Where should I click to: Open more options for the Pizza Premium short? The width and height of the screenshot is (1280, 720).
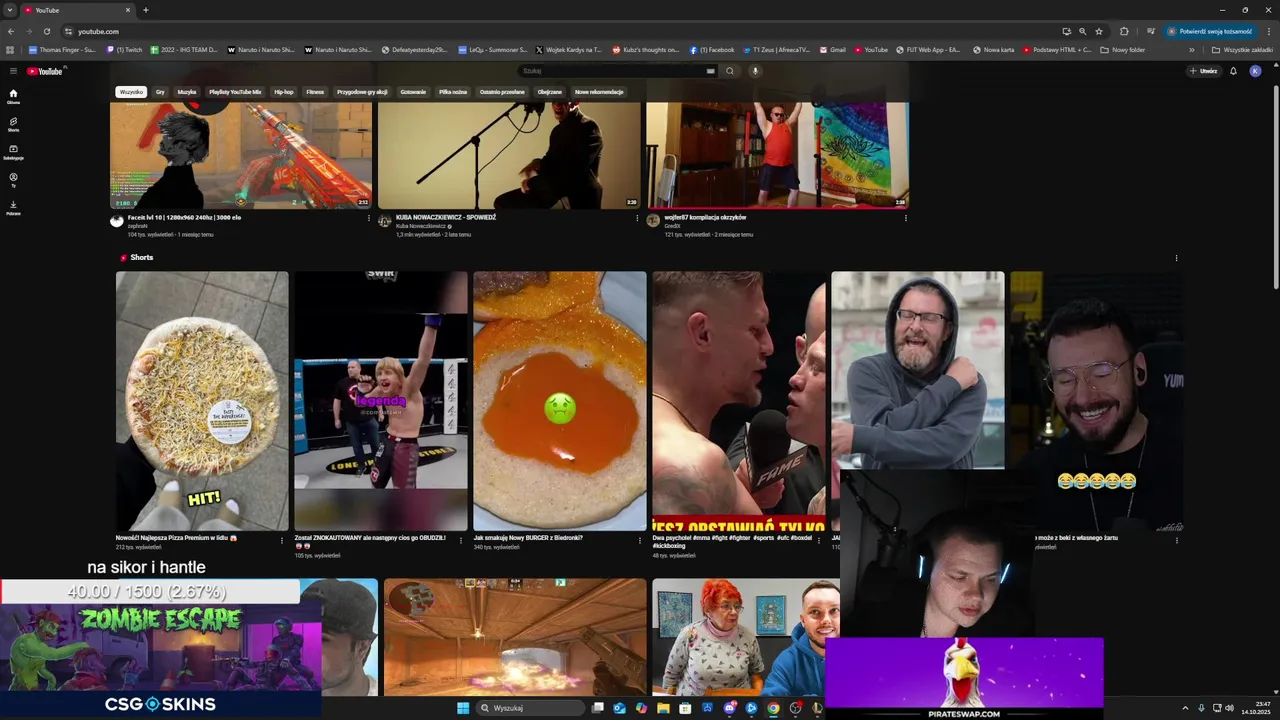(x=281, y=540)
